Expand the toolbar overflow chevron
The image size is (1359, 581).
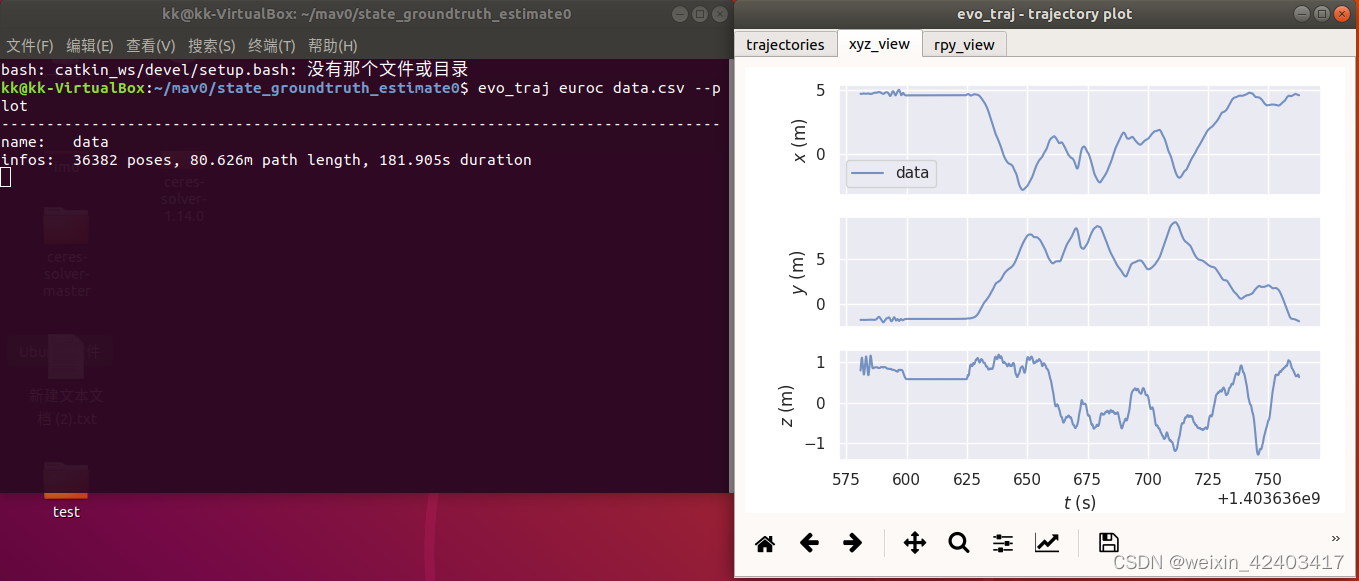pos(1336,537)
